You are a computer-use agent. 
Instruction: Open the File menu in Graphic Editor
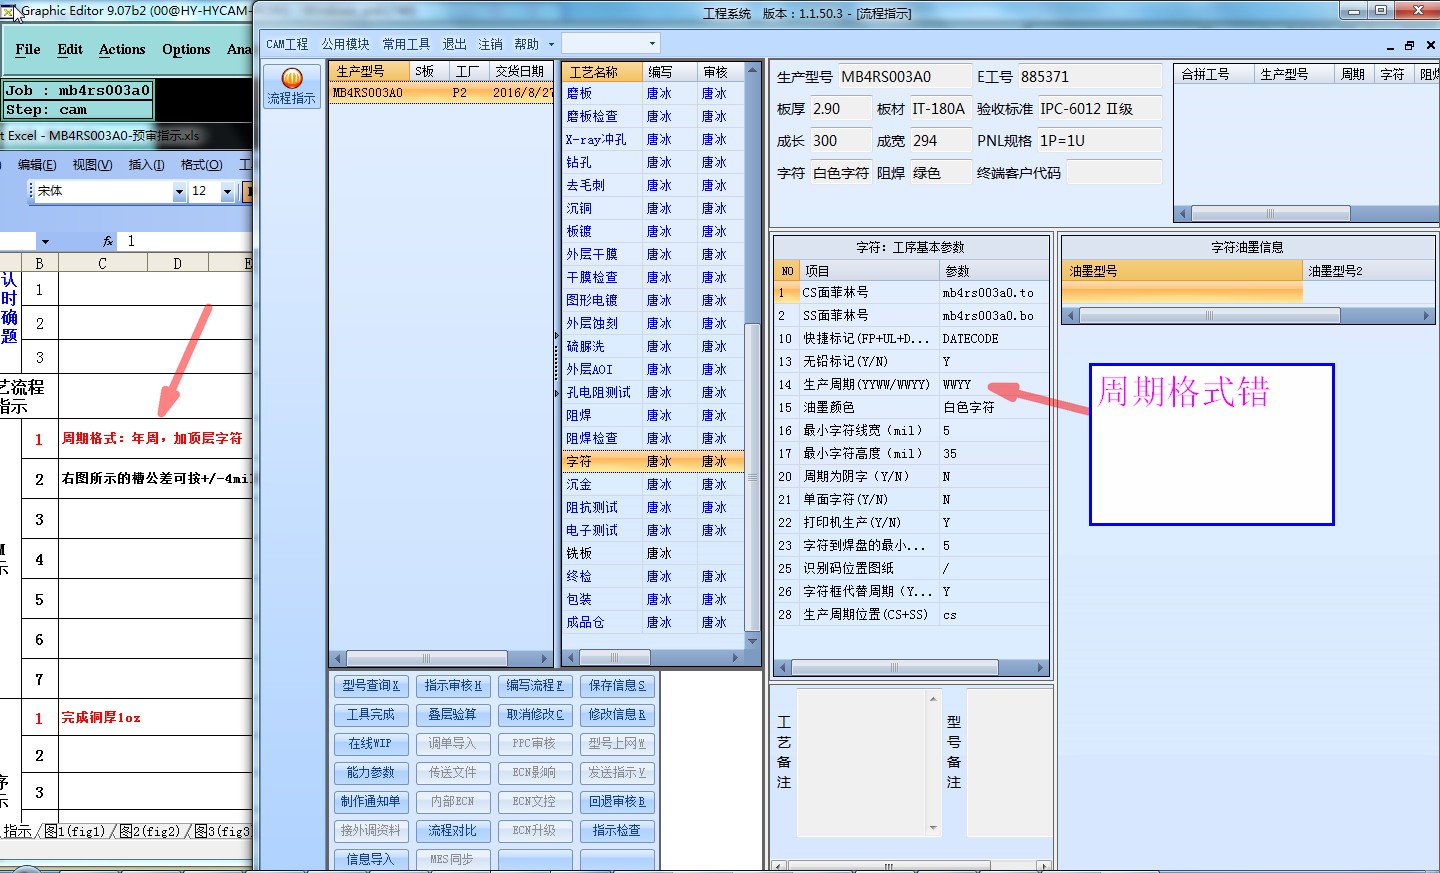(28, 49)
